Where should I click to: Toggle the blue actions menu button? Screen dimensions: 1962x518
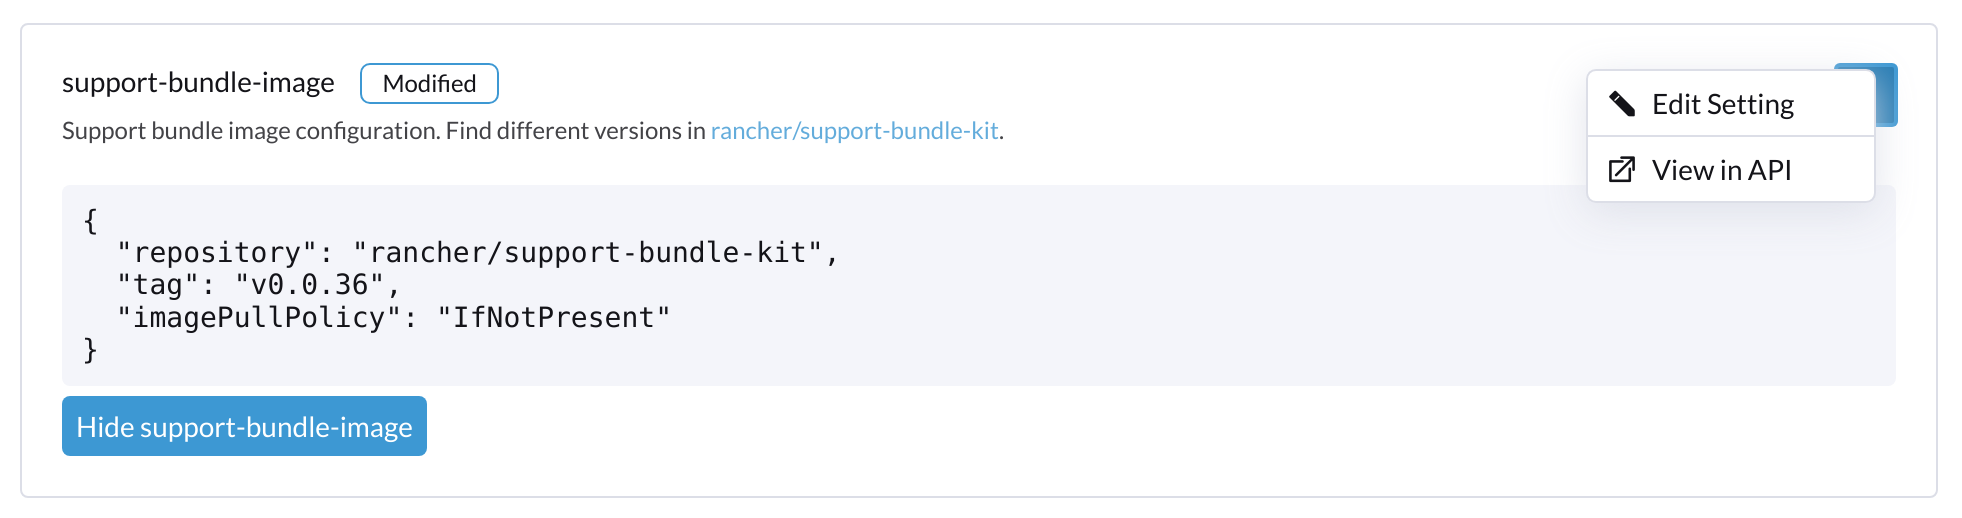click(1885, 94)
